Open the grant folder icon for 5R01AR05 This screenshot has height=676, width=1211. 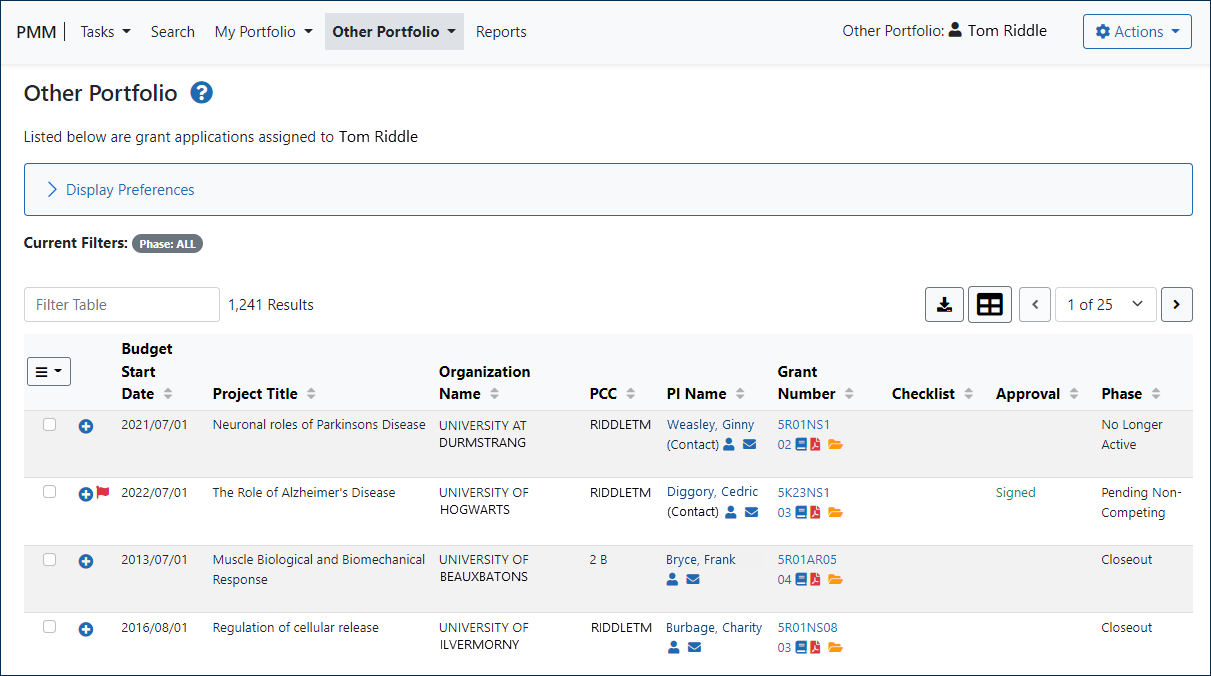[835, 580]
